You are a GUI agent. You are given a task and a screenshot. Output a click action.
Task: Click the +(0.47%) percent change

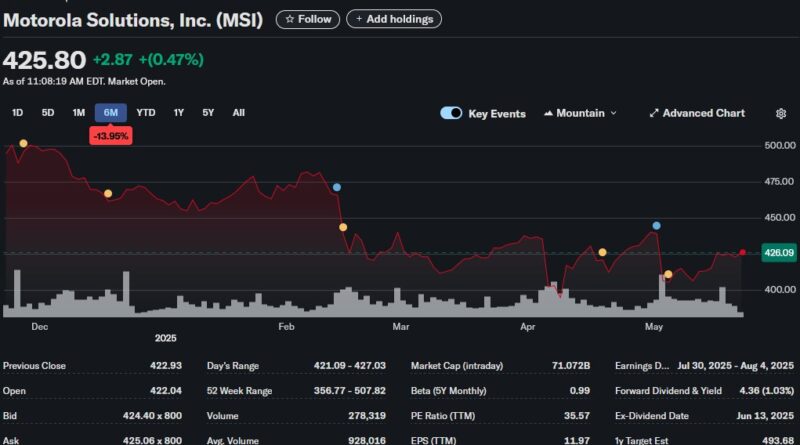[171, 60]
